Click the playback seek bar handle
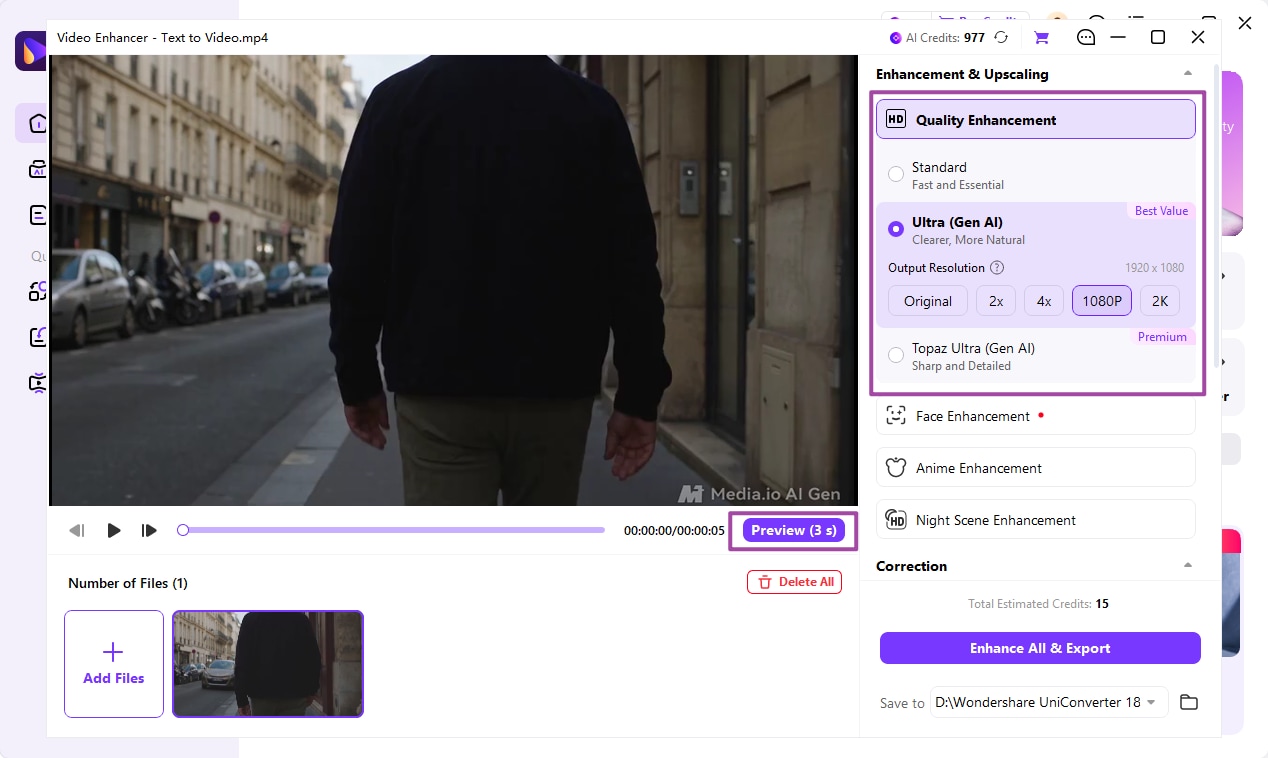The image size is (1268, 758). [183, 530]
